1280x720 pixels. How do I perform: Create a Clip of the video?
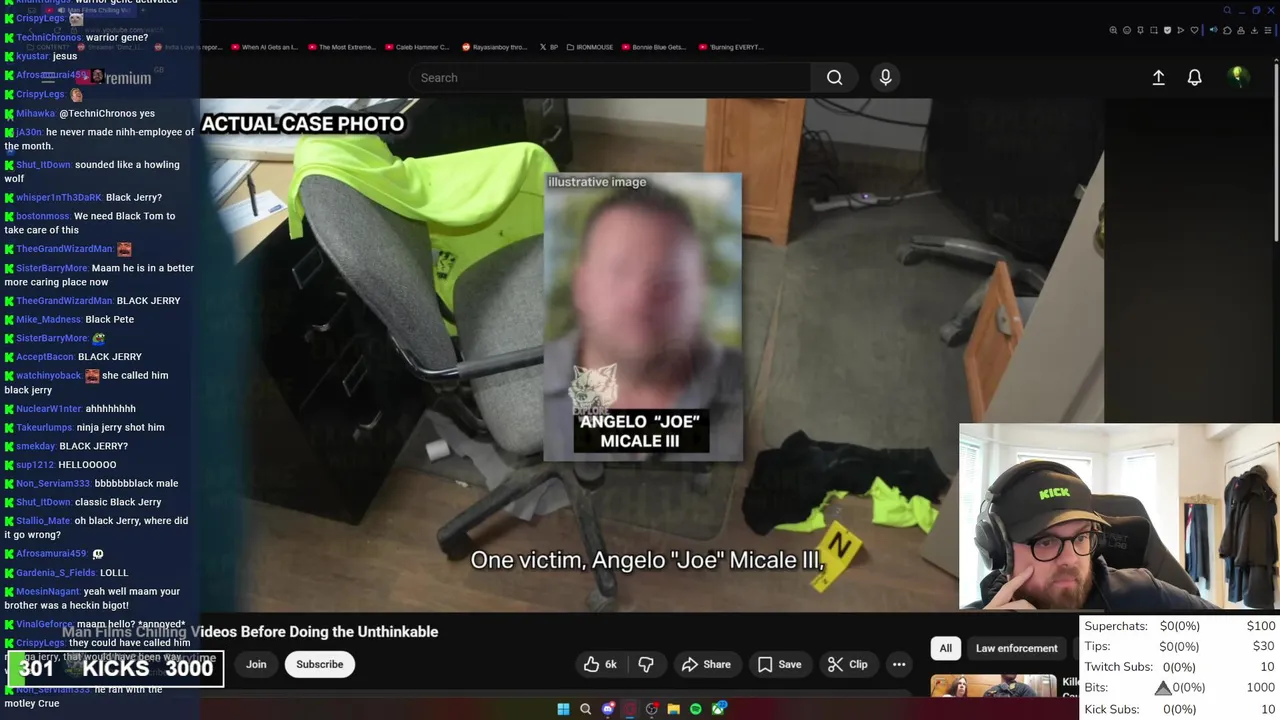(x=847, y=664)
